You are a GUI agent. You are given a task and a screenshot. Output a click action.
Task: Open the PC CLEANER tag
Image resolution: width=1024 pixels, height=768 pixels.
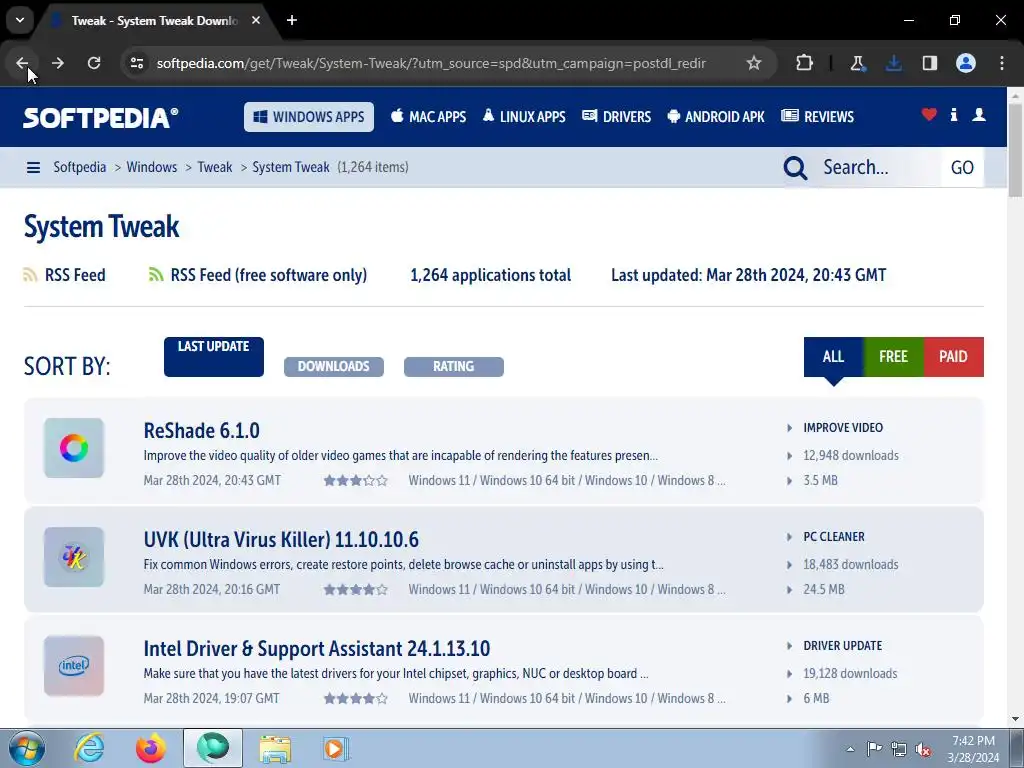pyautogui.click(x=833, y=537)
